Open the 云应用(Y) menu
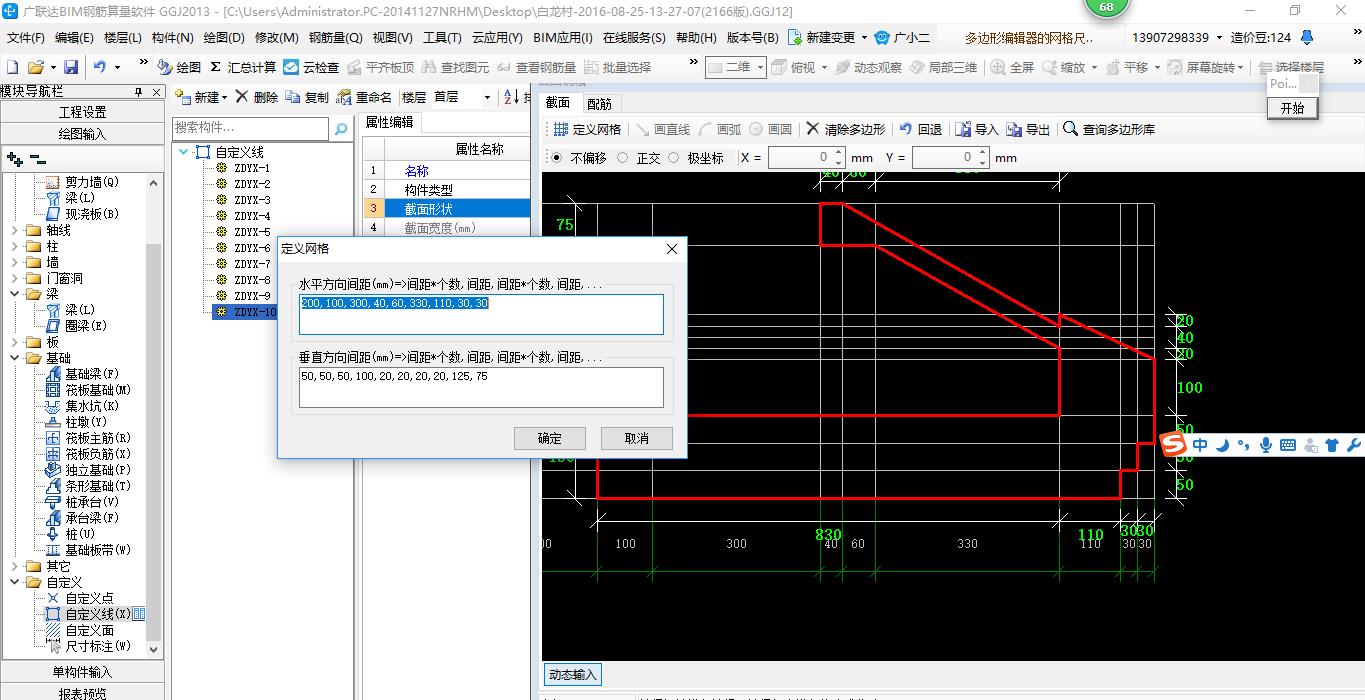Image resolution: width=1365 pixels, height=700 pixels. tap(497, 37)
